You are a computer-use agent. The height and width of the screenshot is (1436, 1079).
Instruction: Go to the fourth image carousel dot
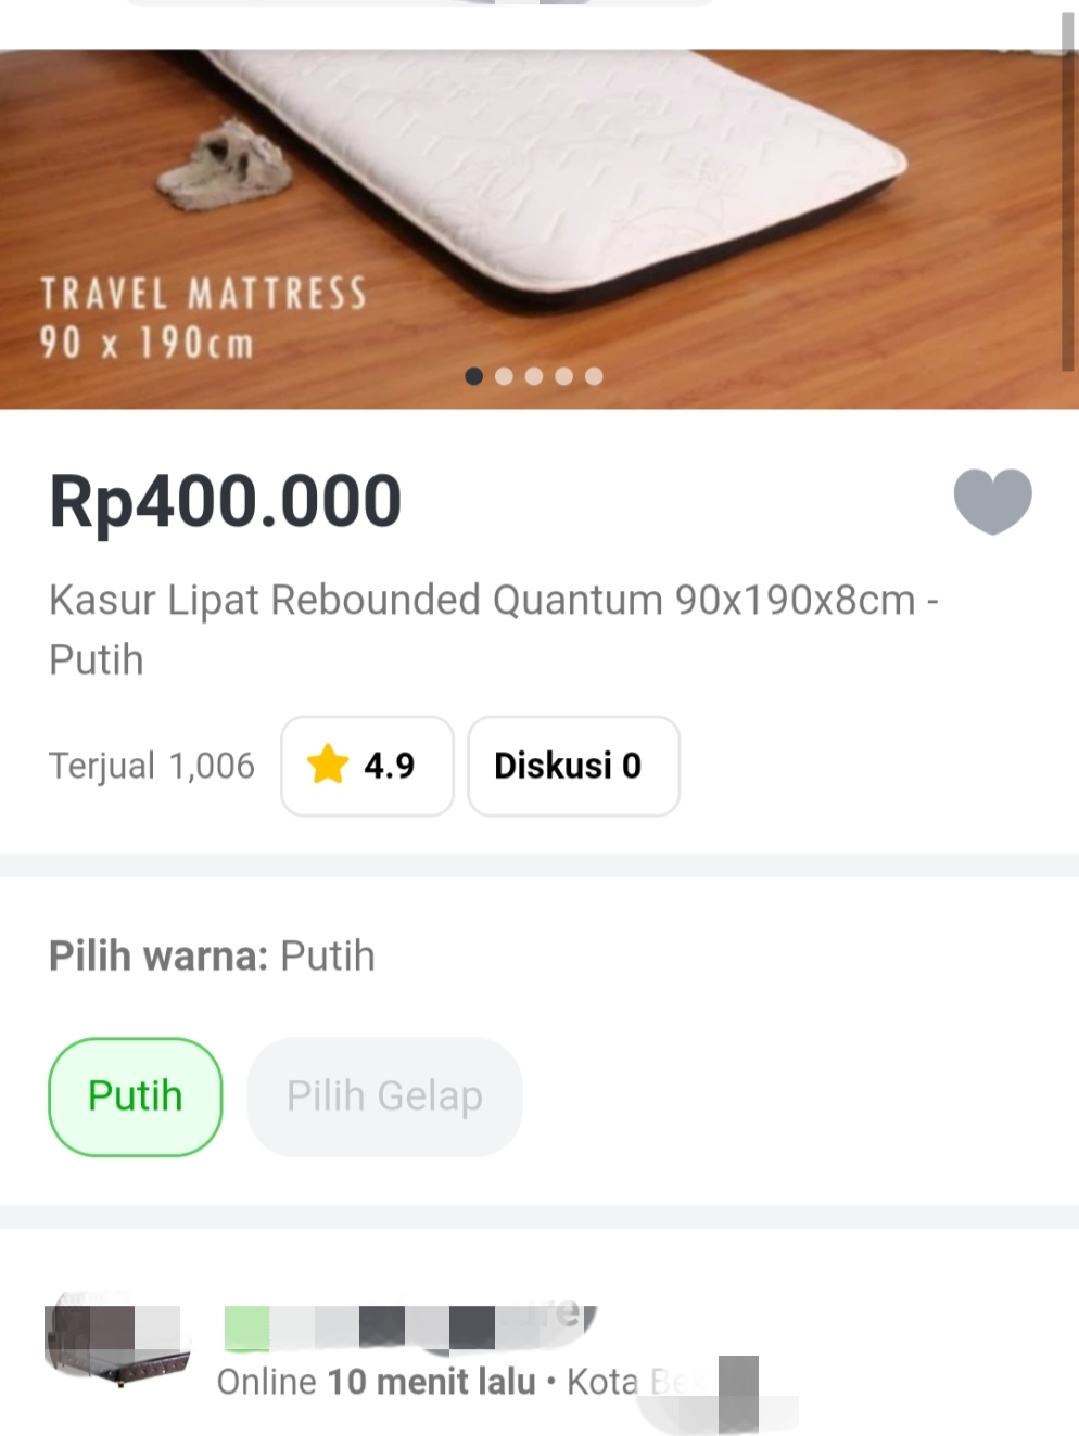(564, 376)
